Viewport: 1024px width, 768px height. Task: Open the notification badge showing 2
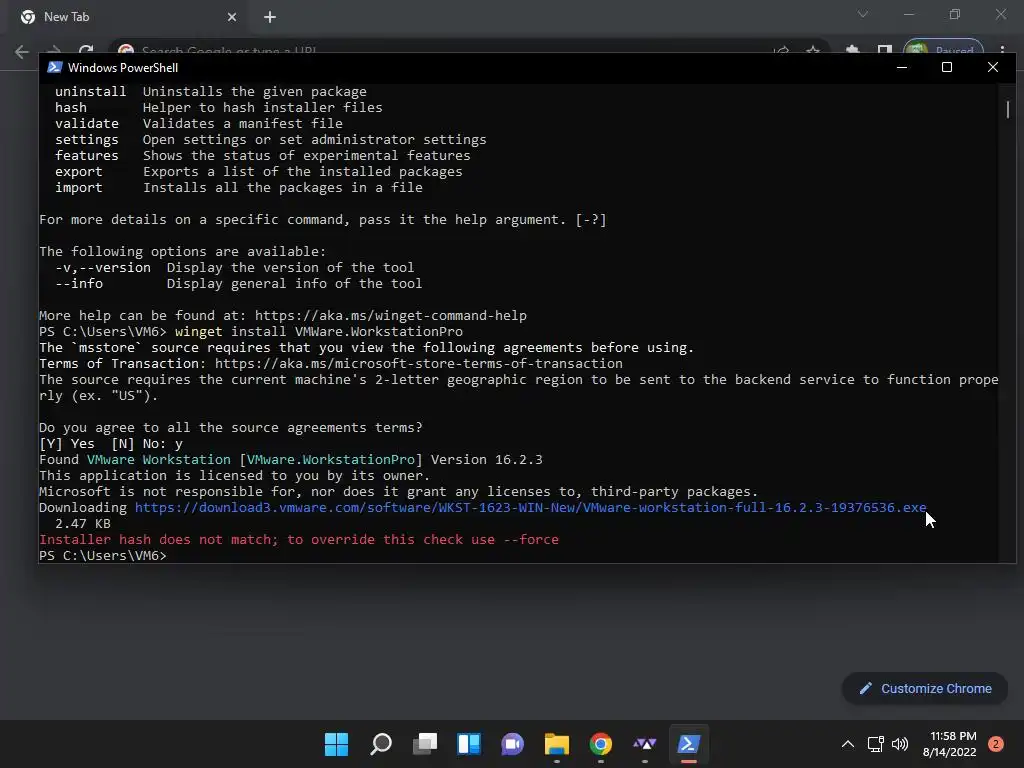[996, 744]
